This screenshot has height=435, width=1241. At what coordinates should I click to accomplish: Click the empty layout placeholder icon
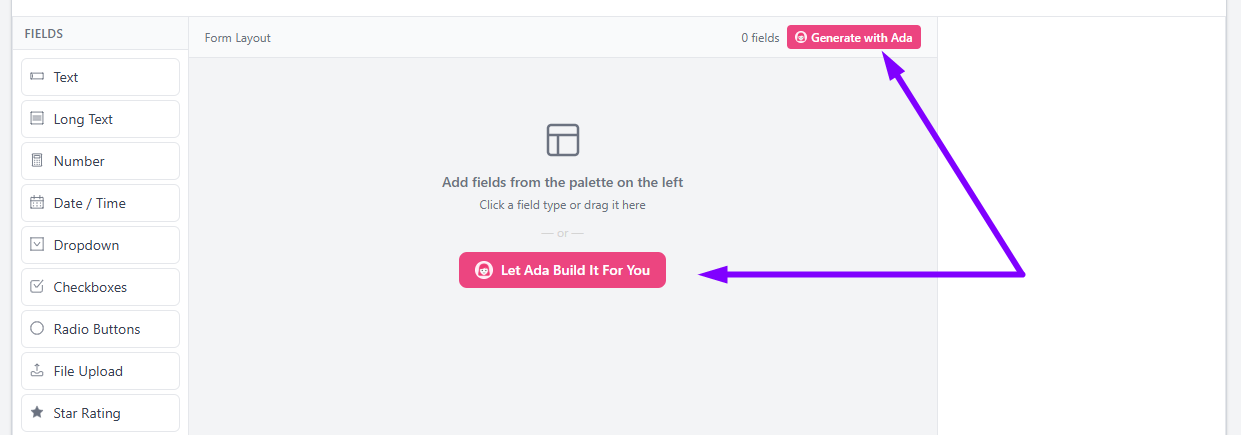[x=563, y=139]
